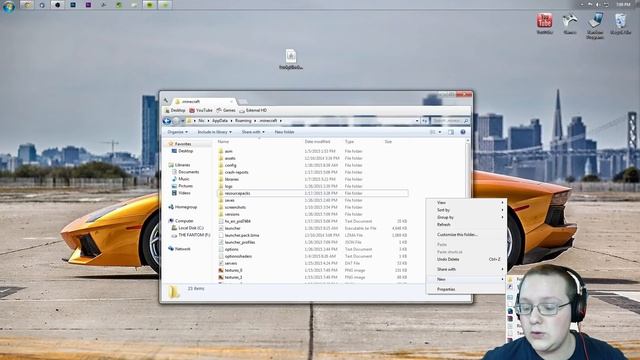The image size is (640, 360).
Task: Select the assets folder
Action: tap(230, 158)
